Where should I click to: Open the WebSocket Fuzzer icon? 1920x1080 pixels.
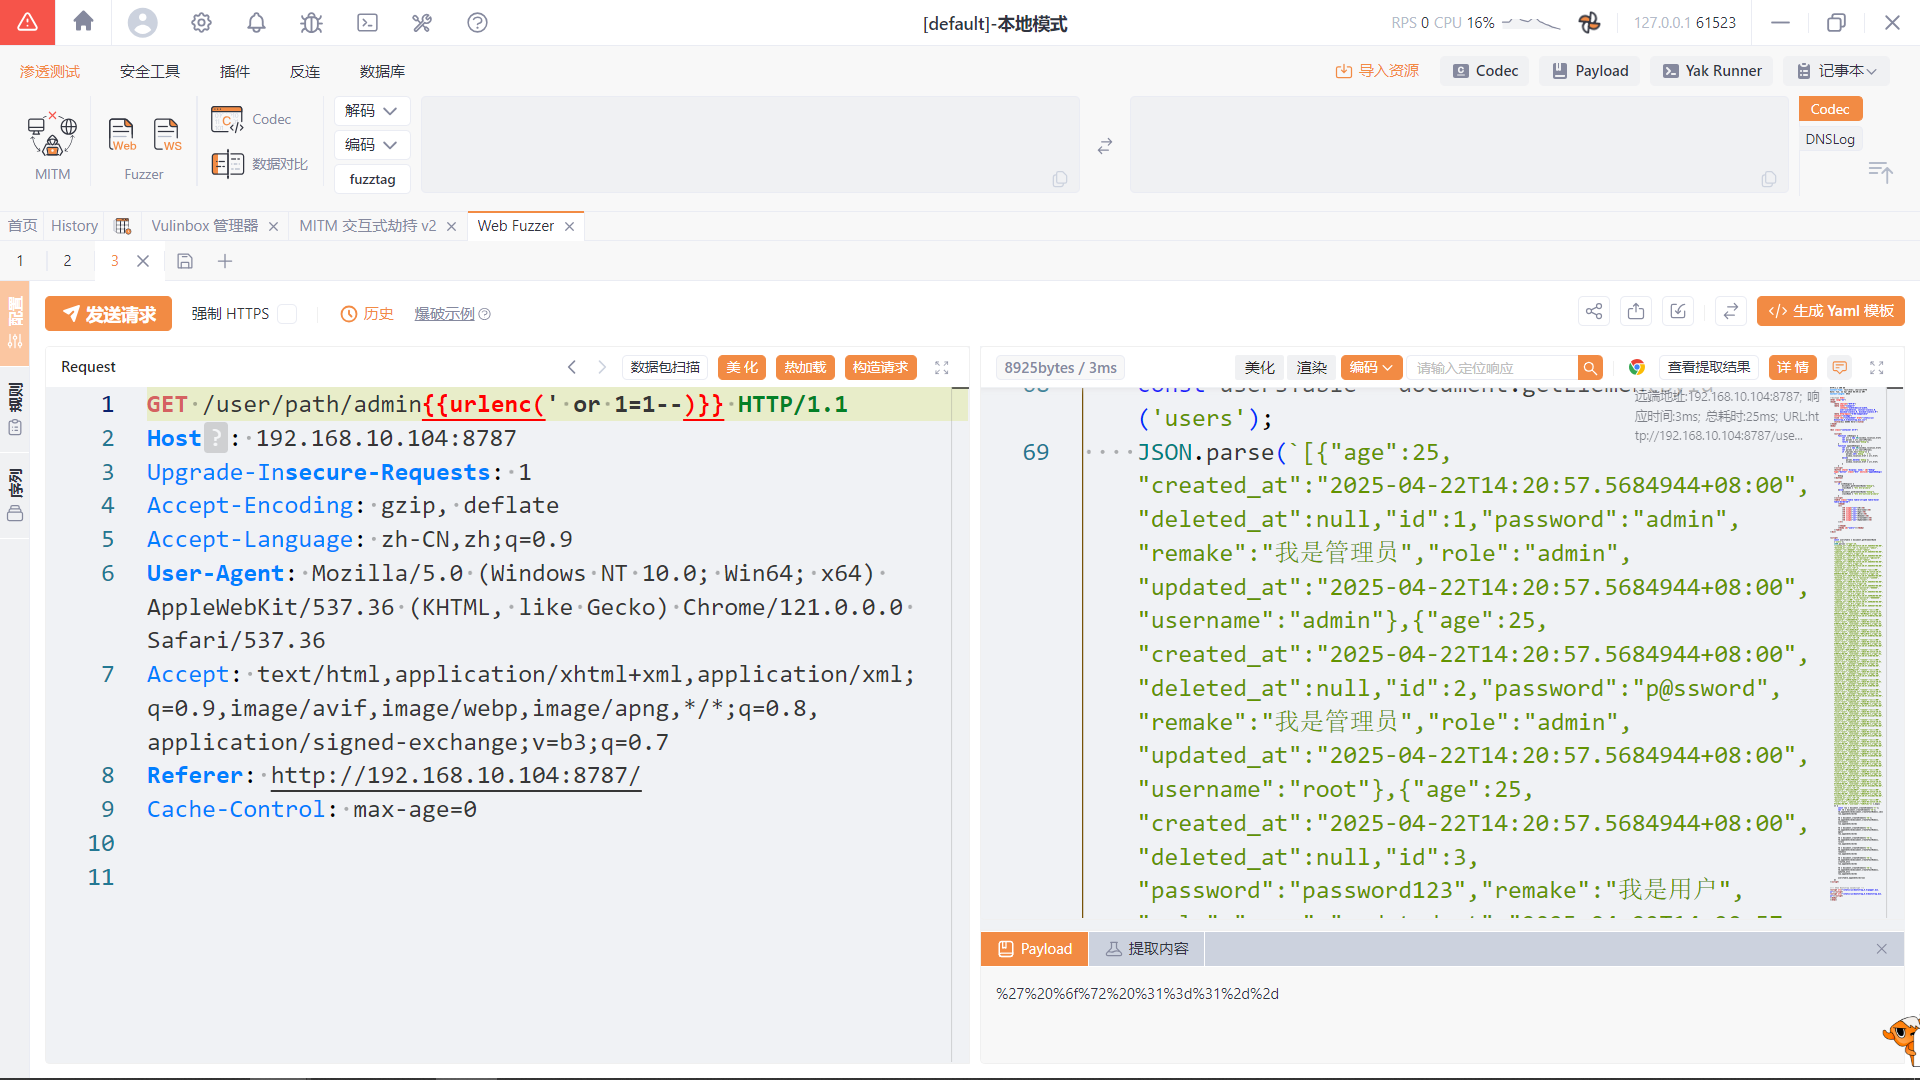pos(166,134)
